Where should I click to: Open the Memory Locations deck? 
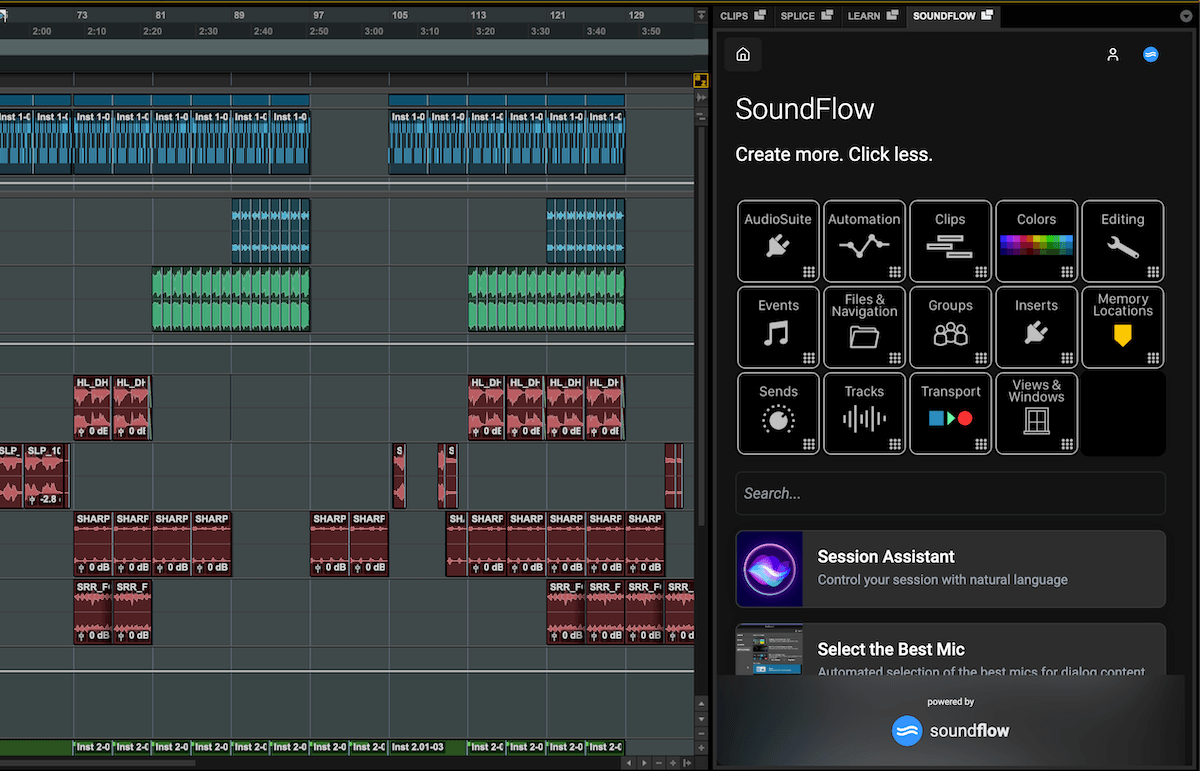pos(1122,327)
